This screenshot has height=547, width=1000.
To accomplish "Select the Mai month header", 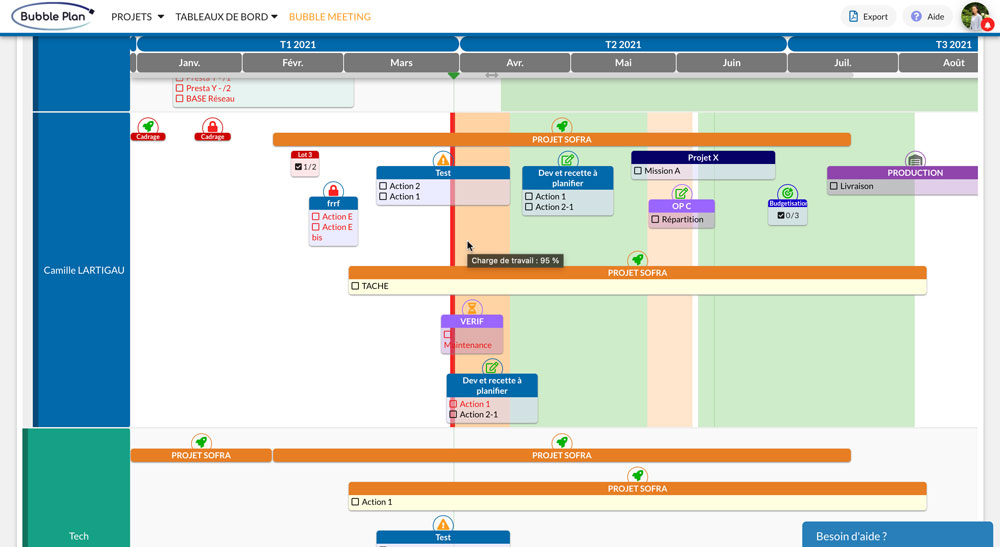I will 623,62.
